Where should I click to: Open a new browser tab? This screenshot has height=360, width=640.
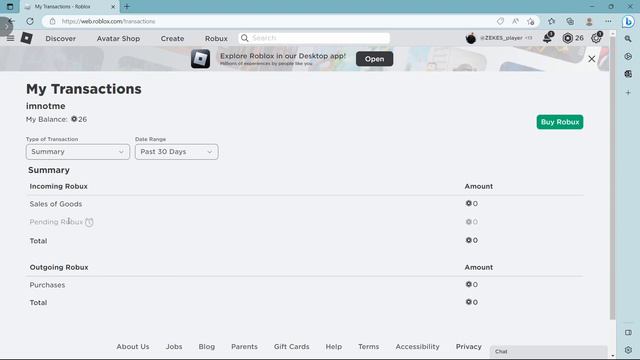click(x=127, y=7)
